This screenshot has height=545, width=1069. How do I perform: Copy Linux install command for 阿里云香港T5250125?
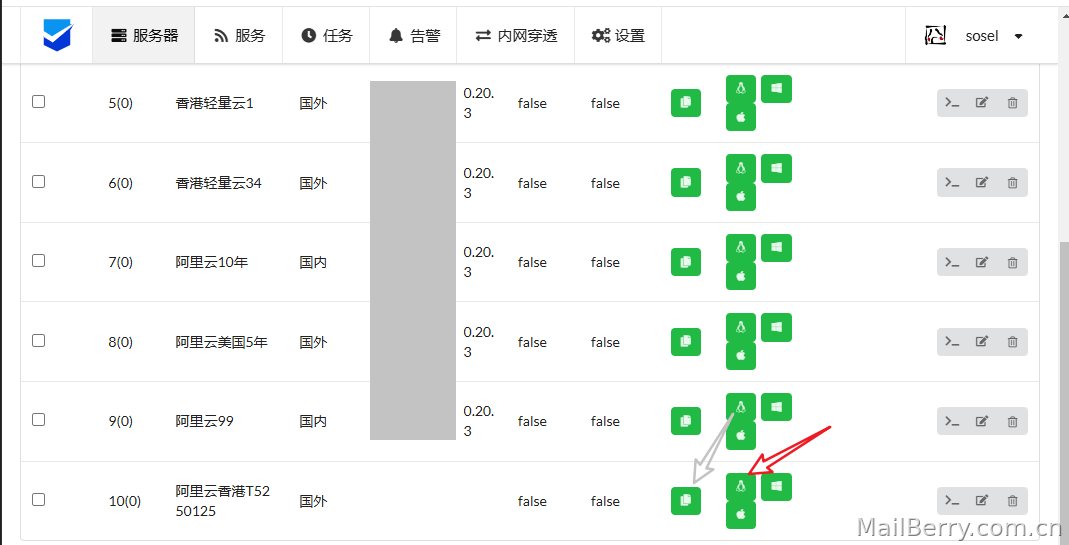coord(741,486)
